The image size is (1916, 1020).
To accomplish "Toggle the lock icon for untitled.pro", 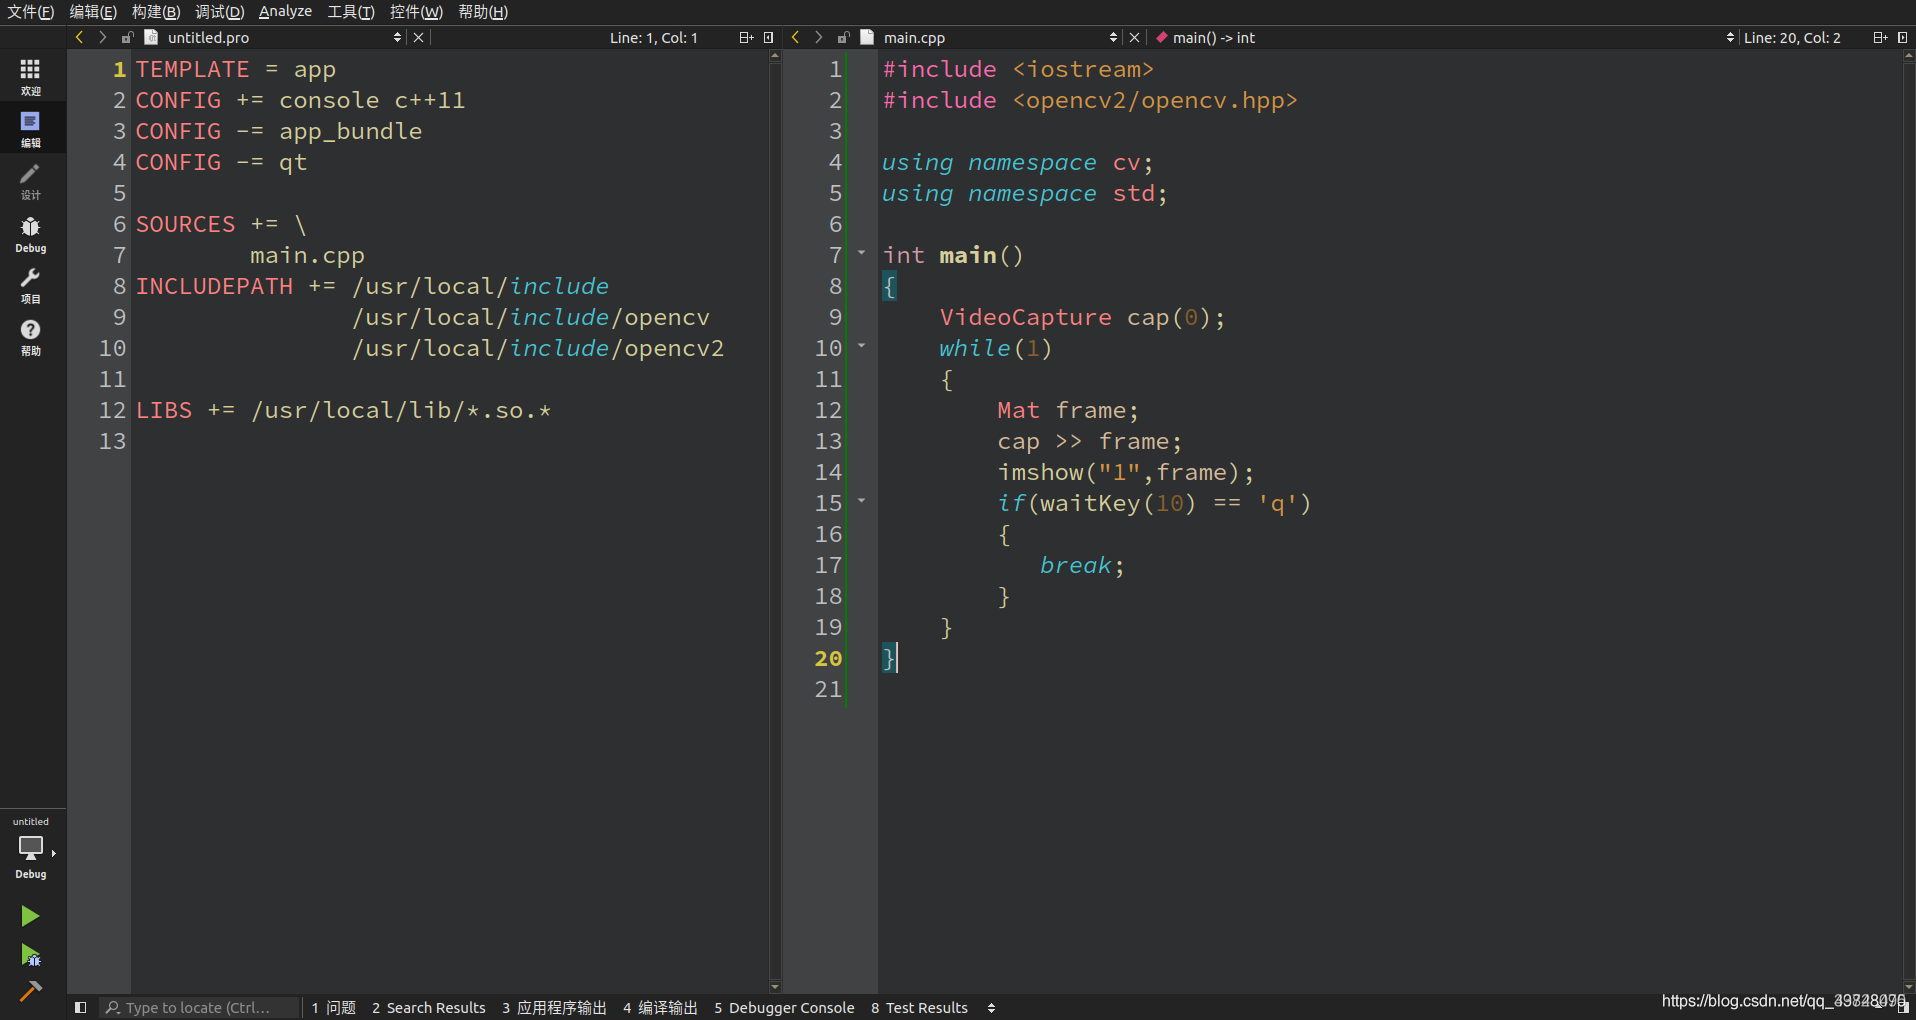I will [127, 37].
